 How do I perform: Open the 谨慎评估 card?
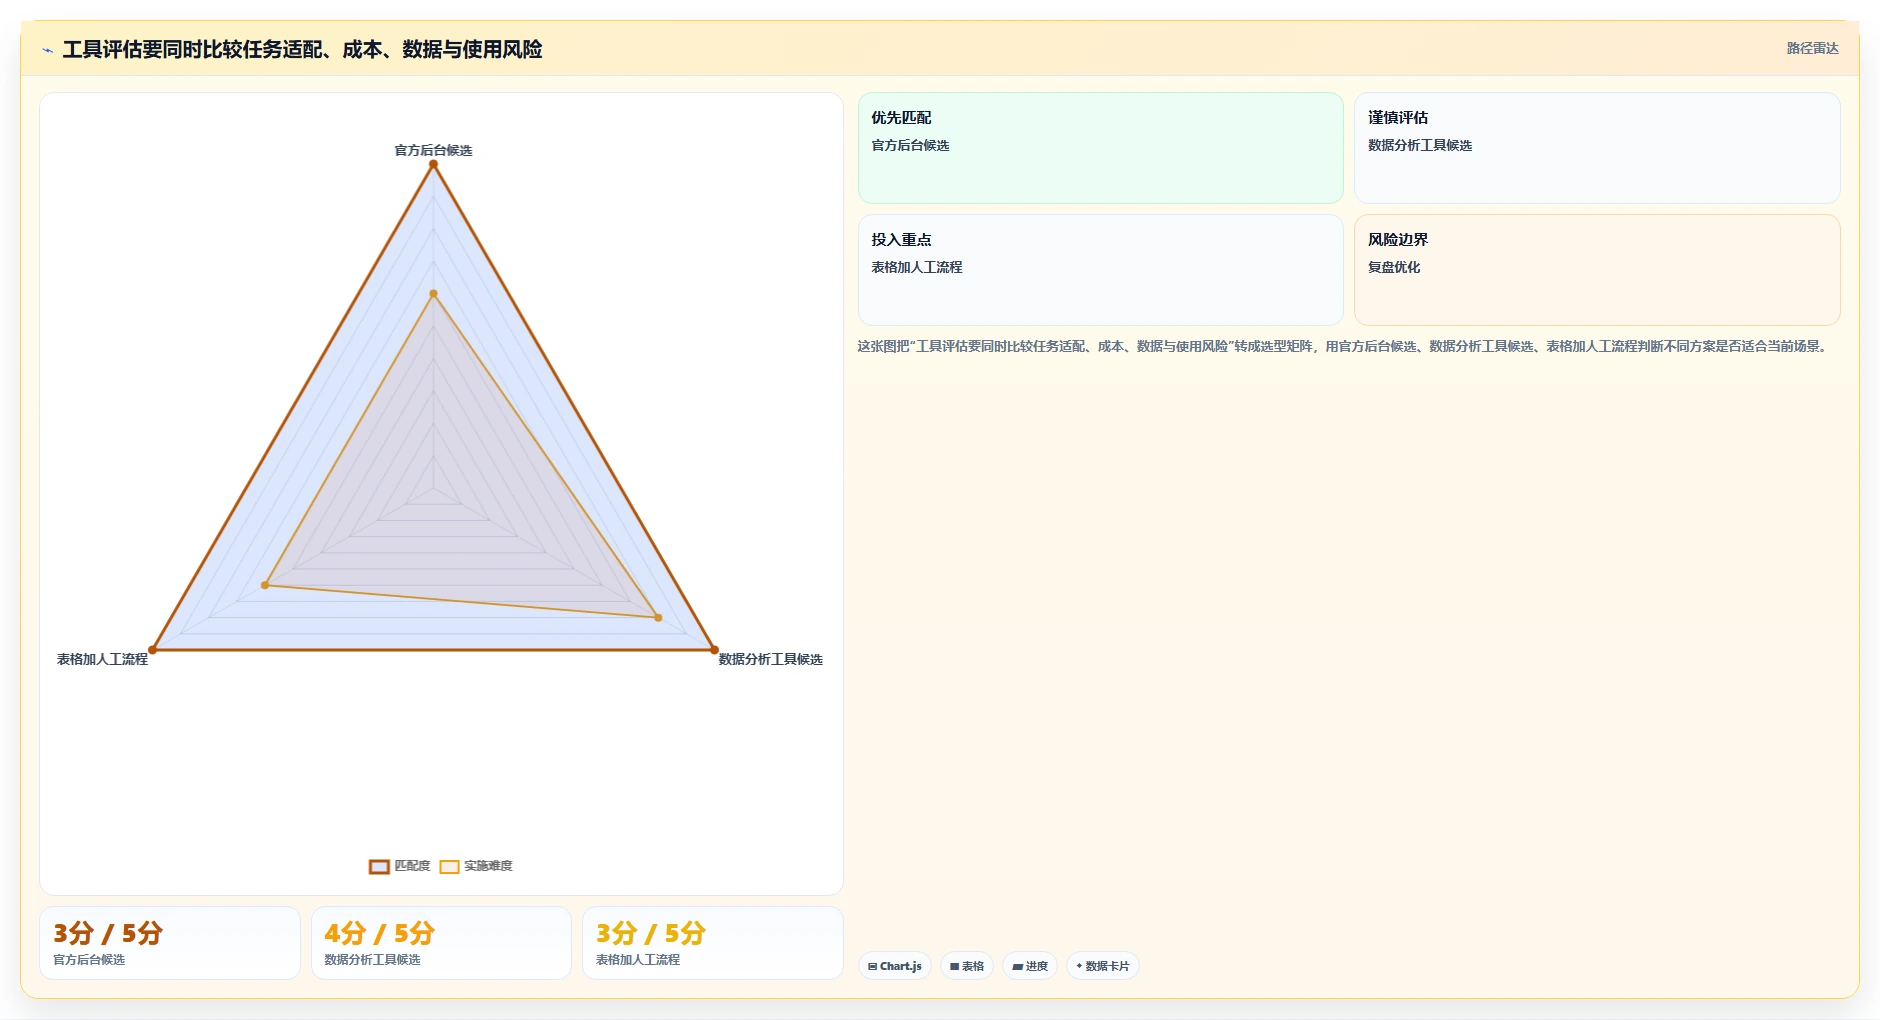(1597, 148)
